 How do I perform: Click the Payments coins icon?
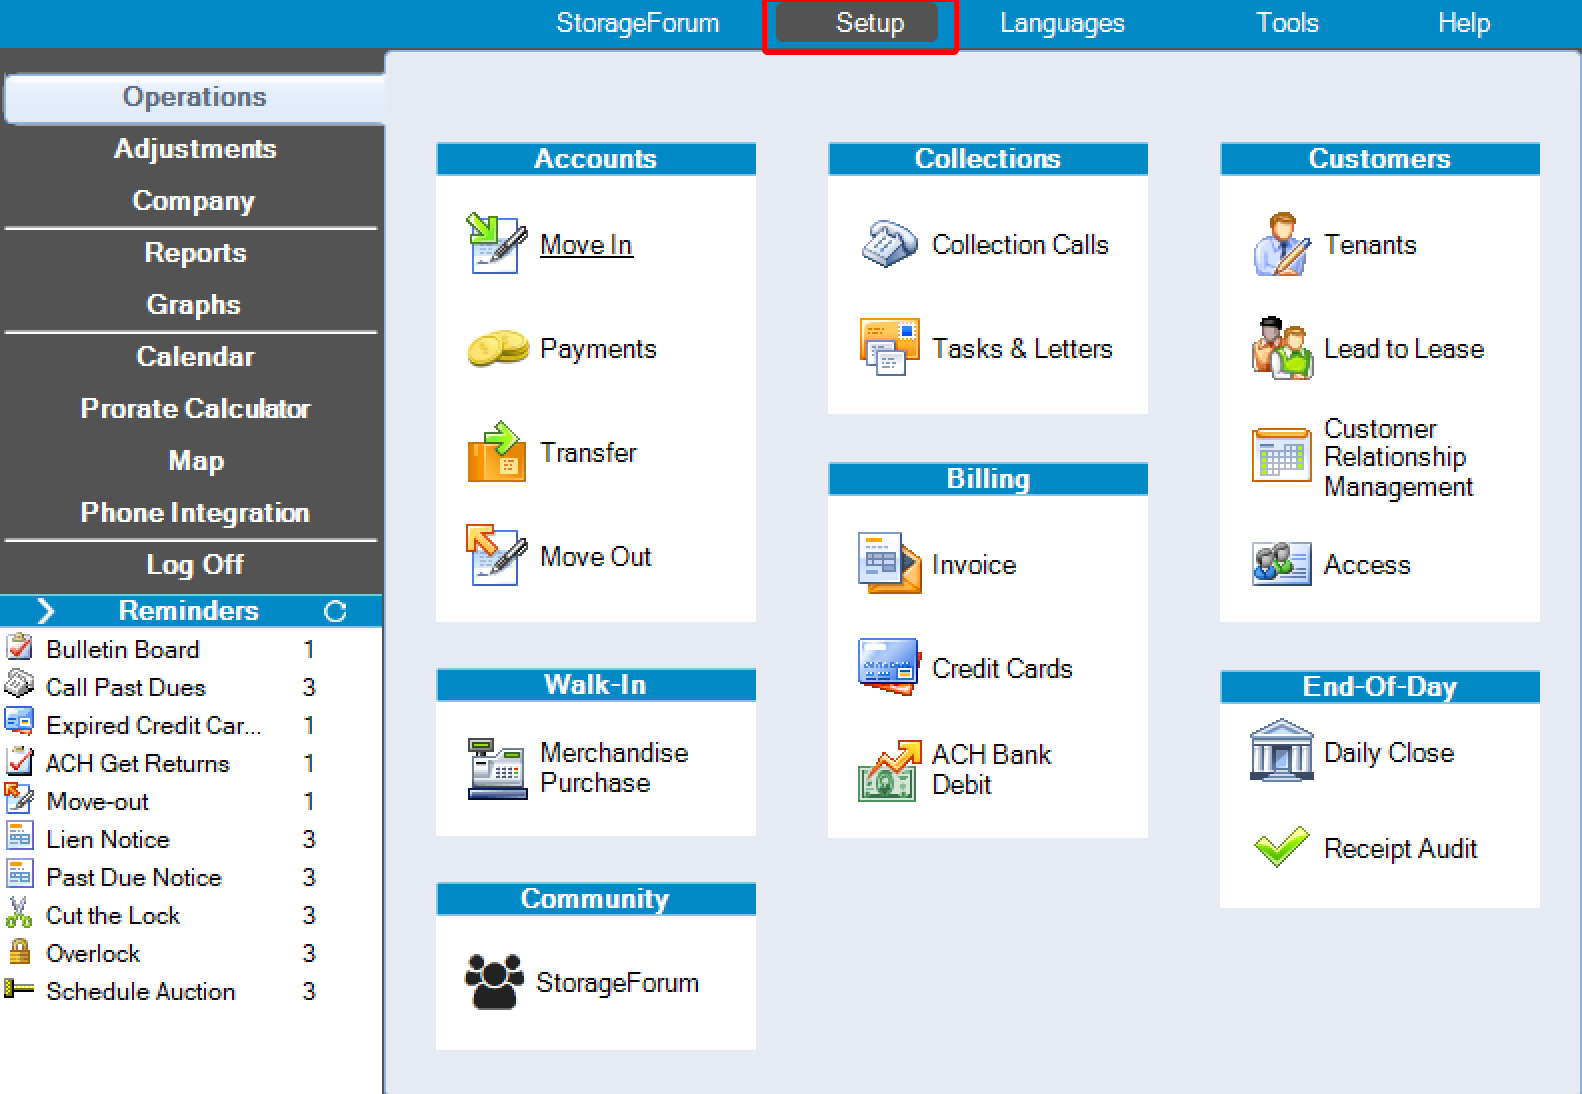(x=498, y=349)
